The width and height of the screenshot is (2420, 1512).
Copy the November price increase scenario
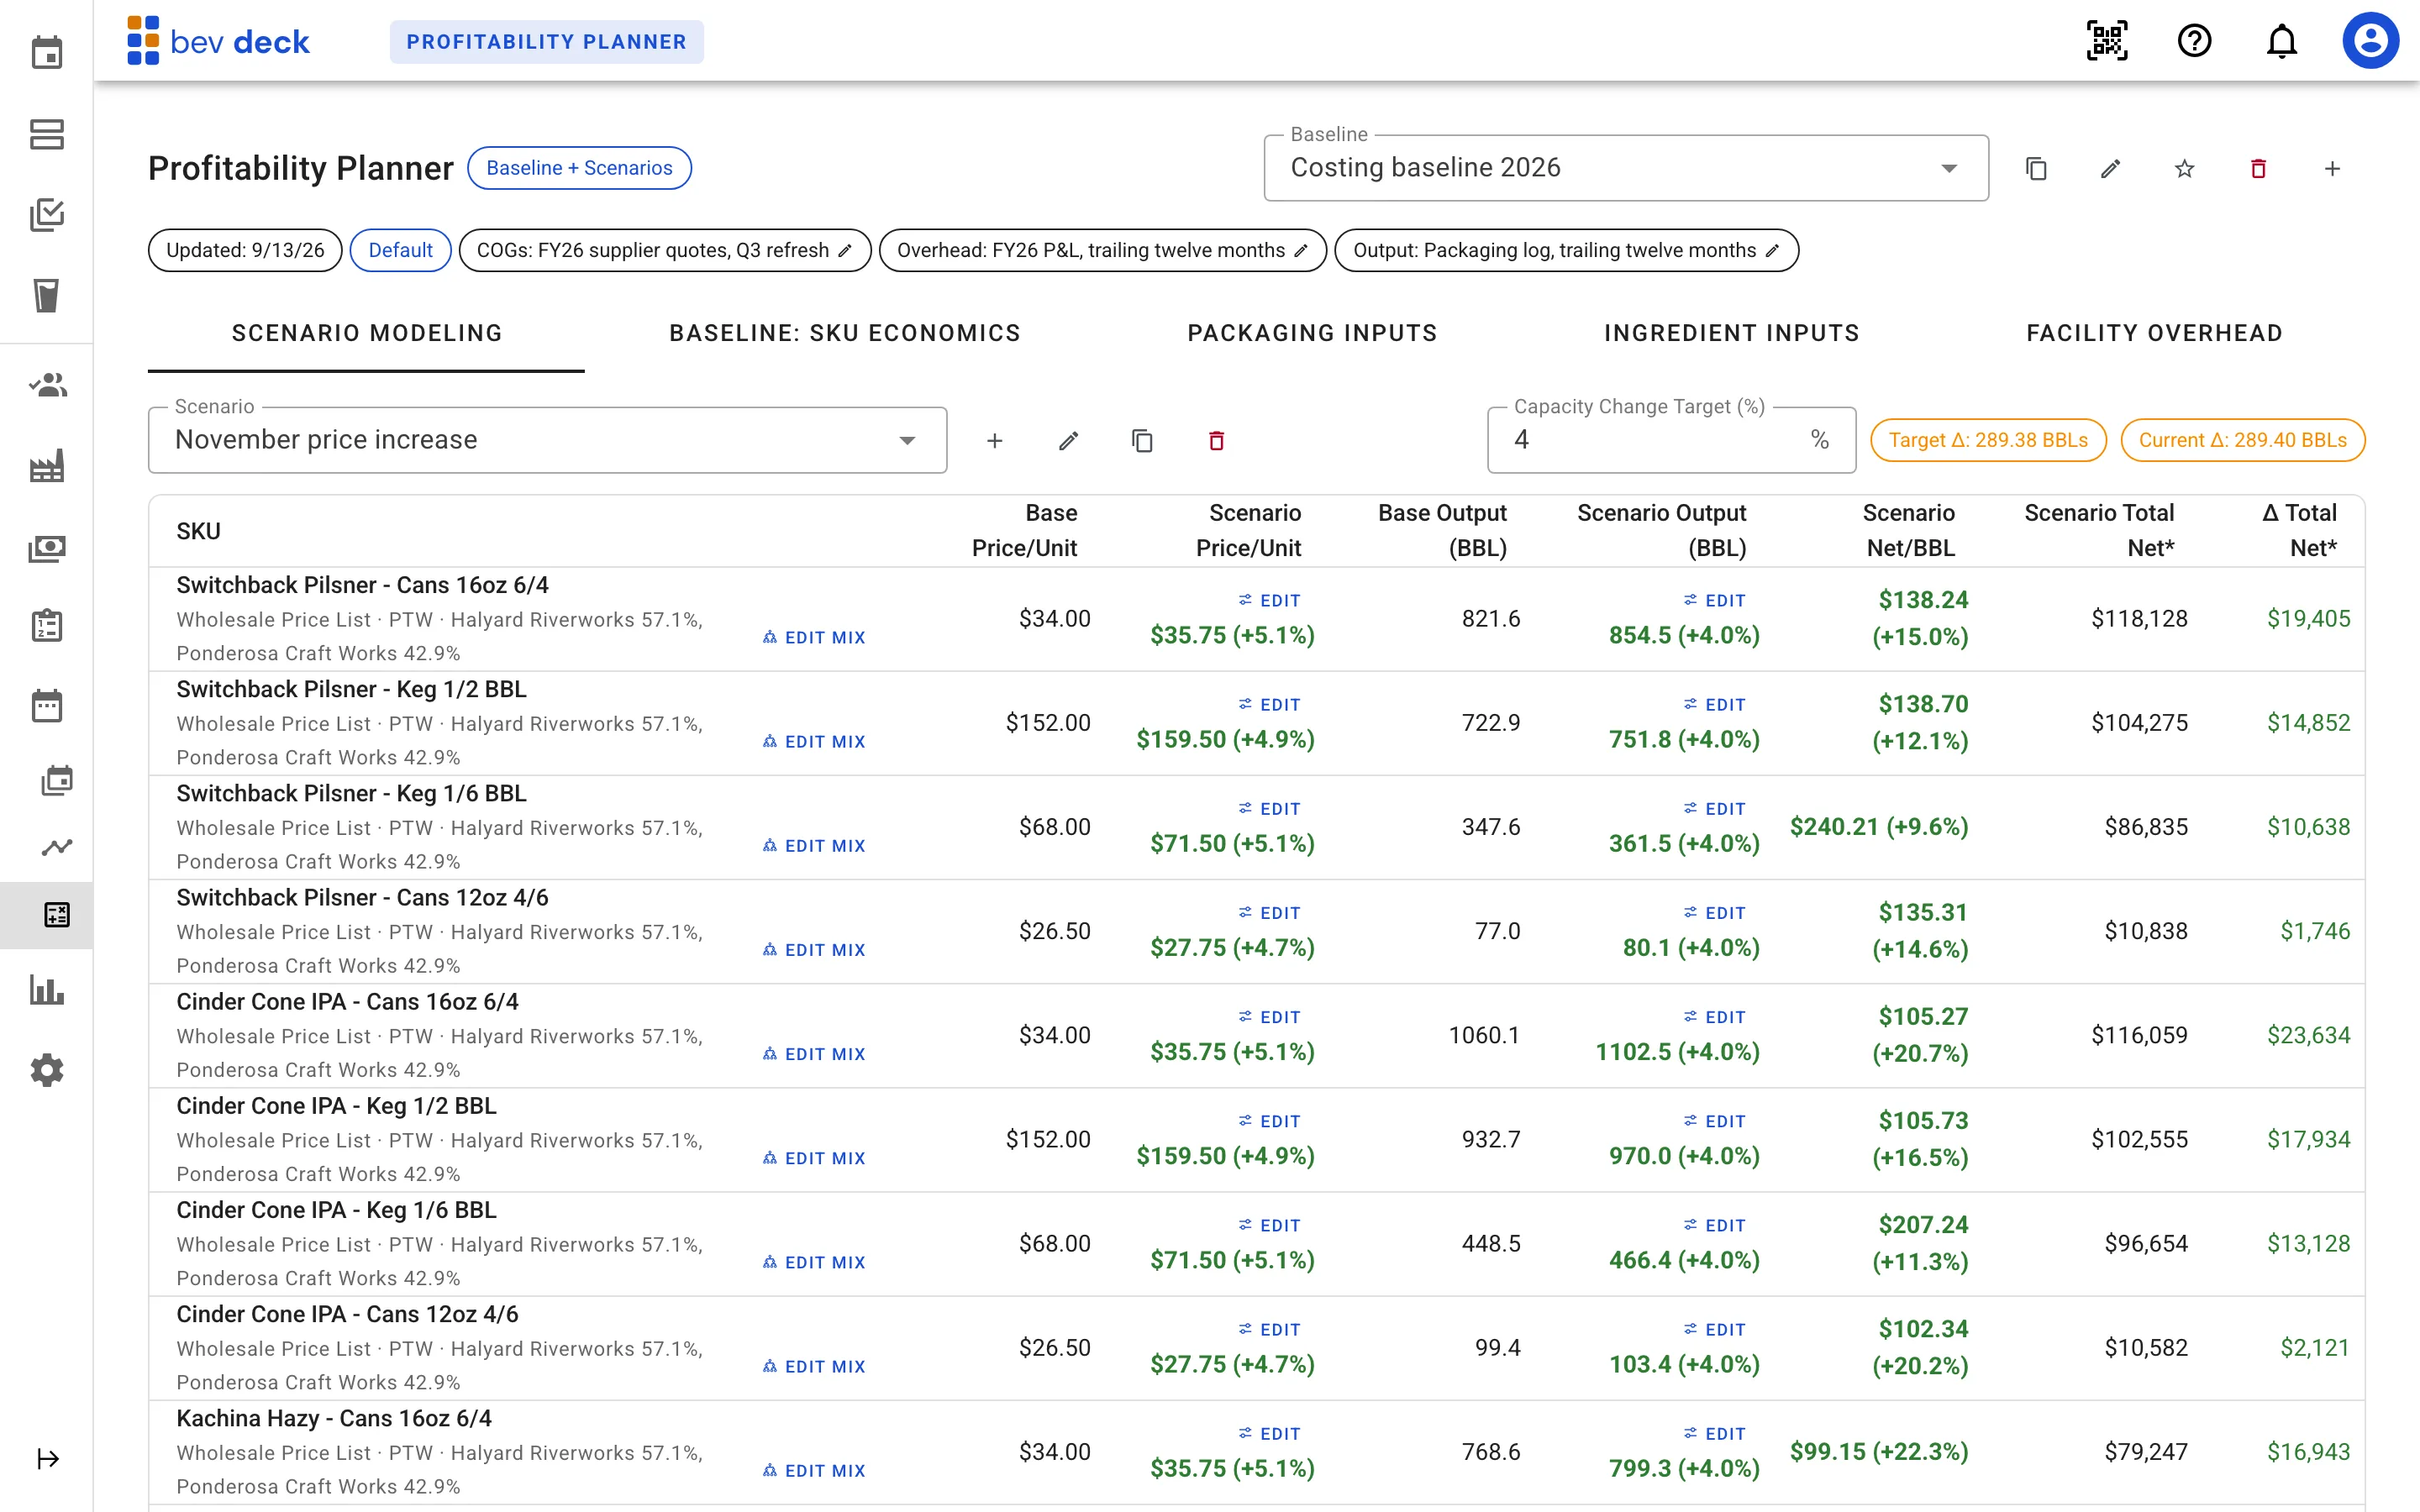pyautogui.click(x=1142, y=440)
